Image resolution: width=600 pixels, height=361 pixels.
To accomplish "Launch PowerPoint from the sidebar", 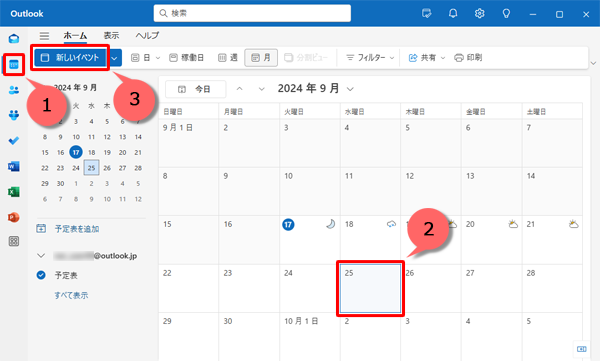I will tap(14, 217).
